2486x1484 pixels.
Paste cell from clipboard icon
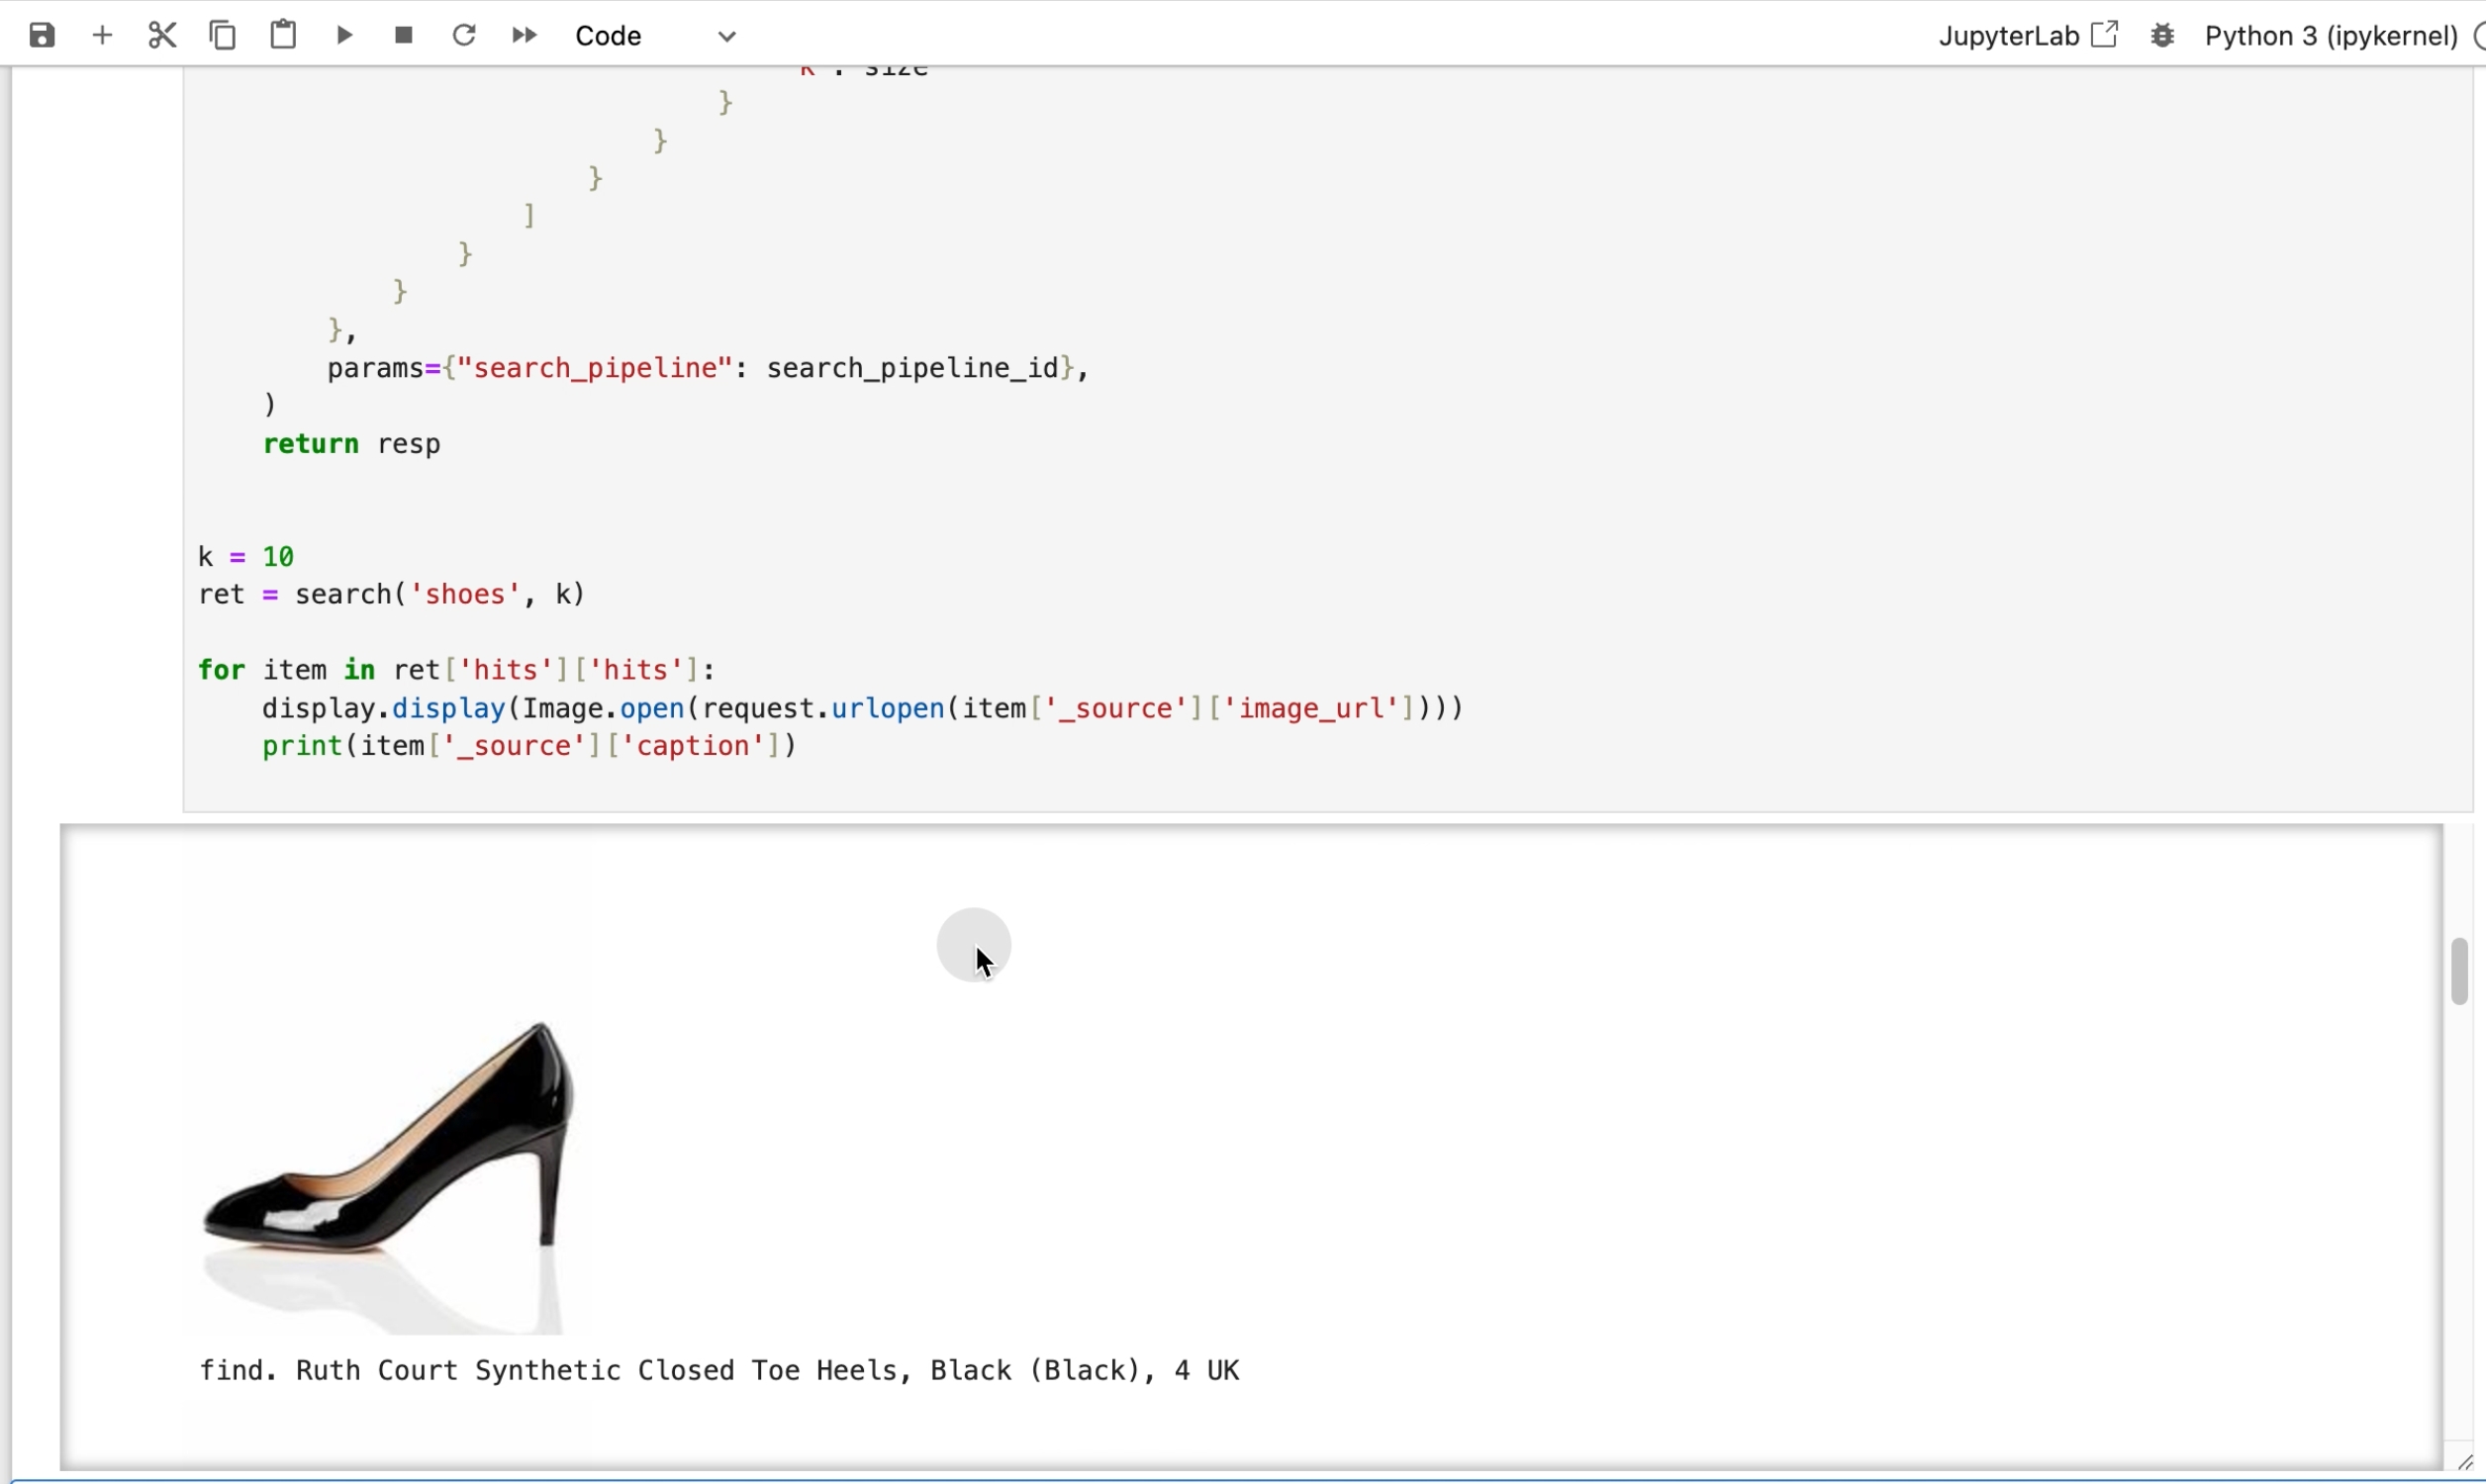click(284, 36)
